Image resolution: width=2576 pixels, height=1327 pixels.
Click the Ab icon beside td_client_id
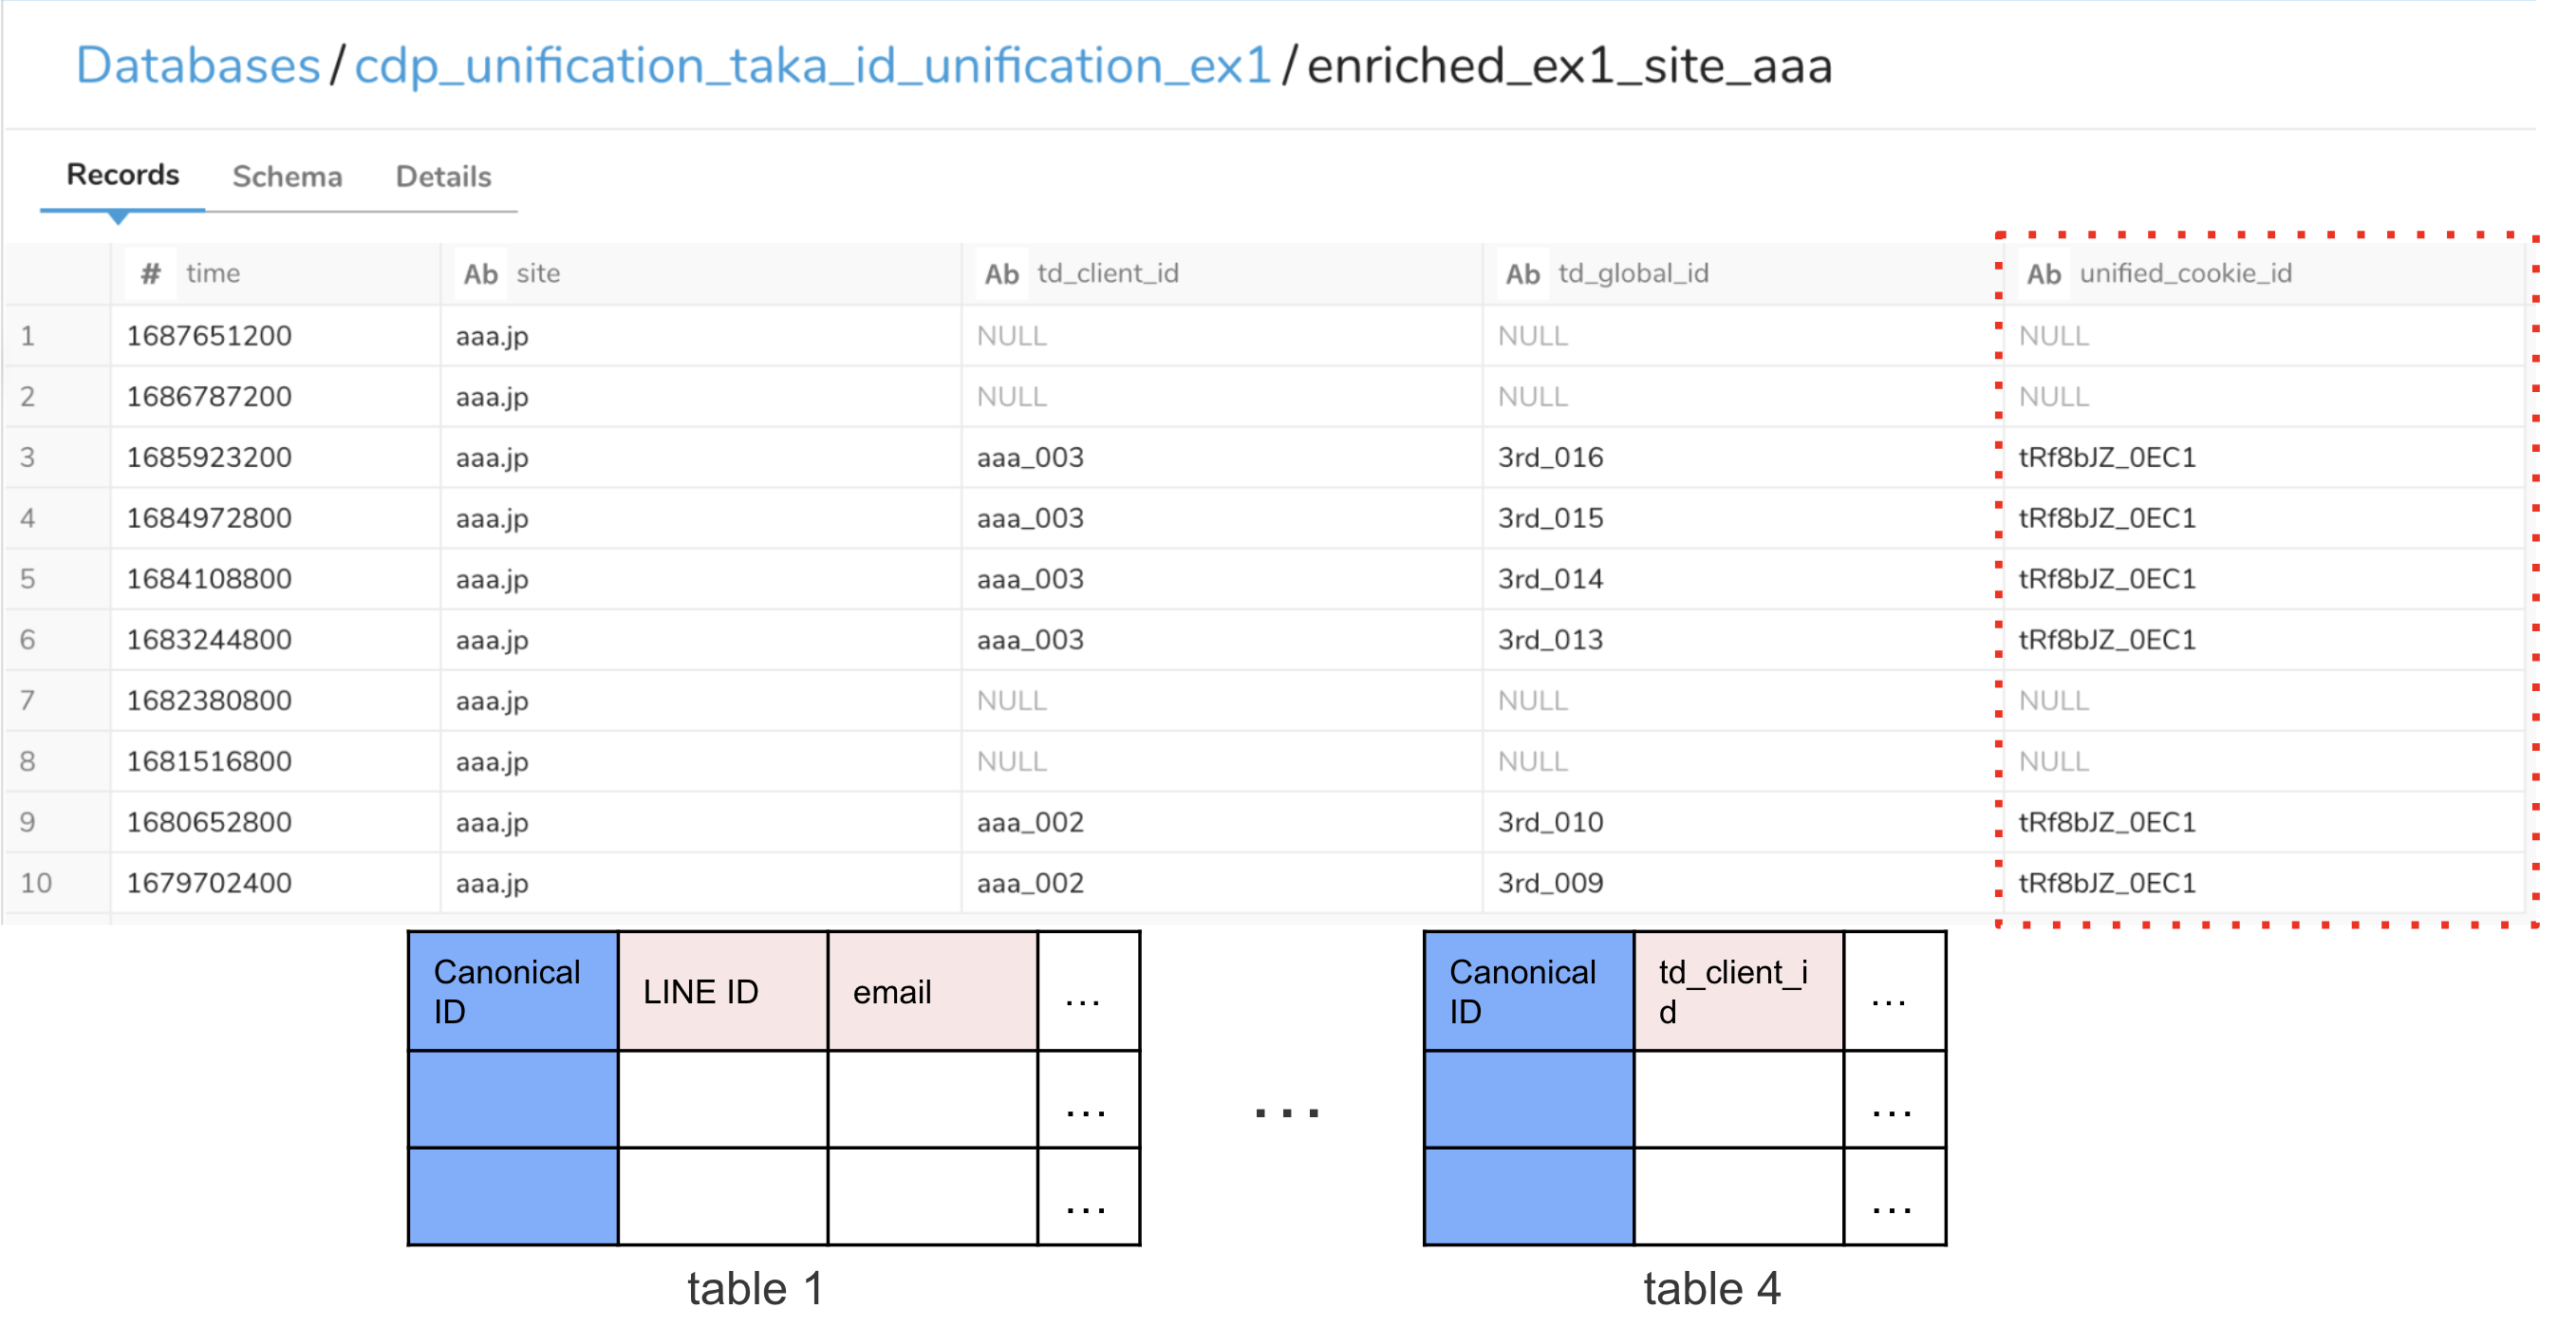click(1001, 274)
